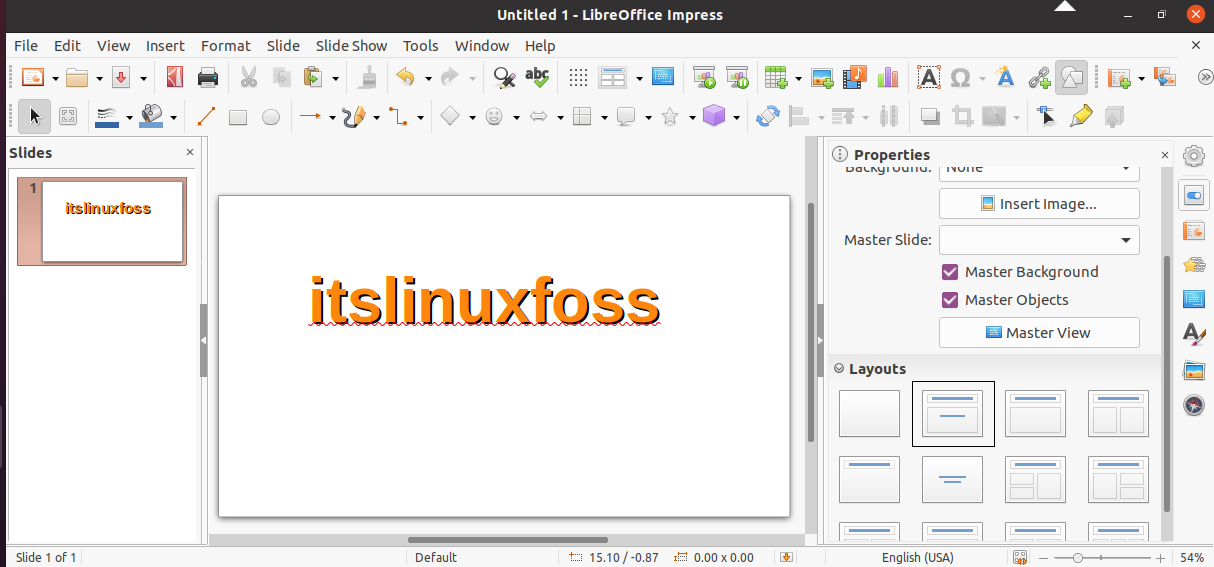Open the Symbol Shapes dropdown arrow

pos(516,118)
